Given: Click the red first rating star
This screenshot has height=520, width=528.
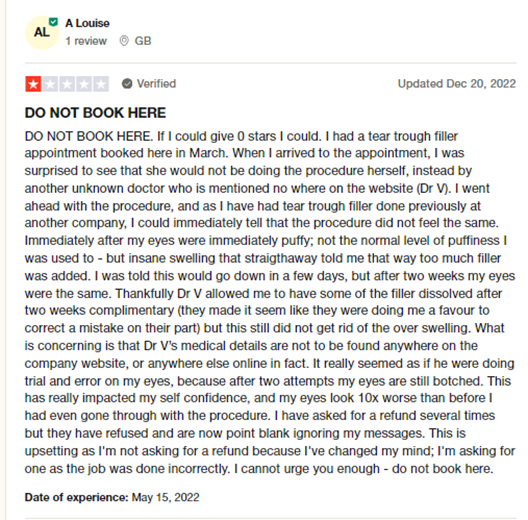Looking at the screenshot, I should 33,84.
